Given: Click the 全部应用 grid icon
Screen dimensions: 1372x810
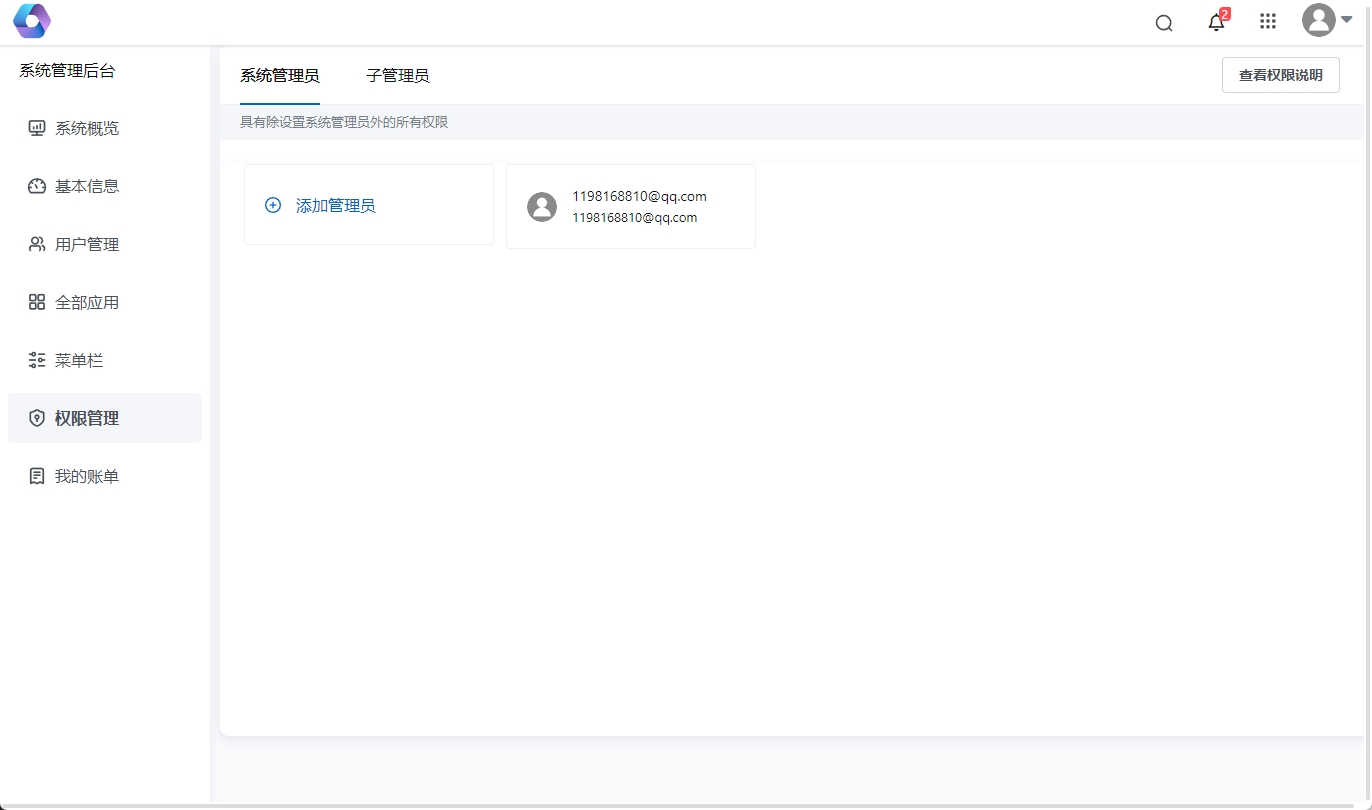Looking at the screenshot, I should [37, 302].
